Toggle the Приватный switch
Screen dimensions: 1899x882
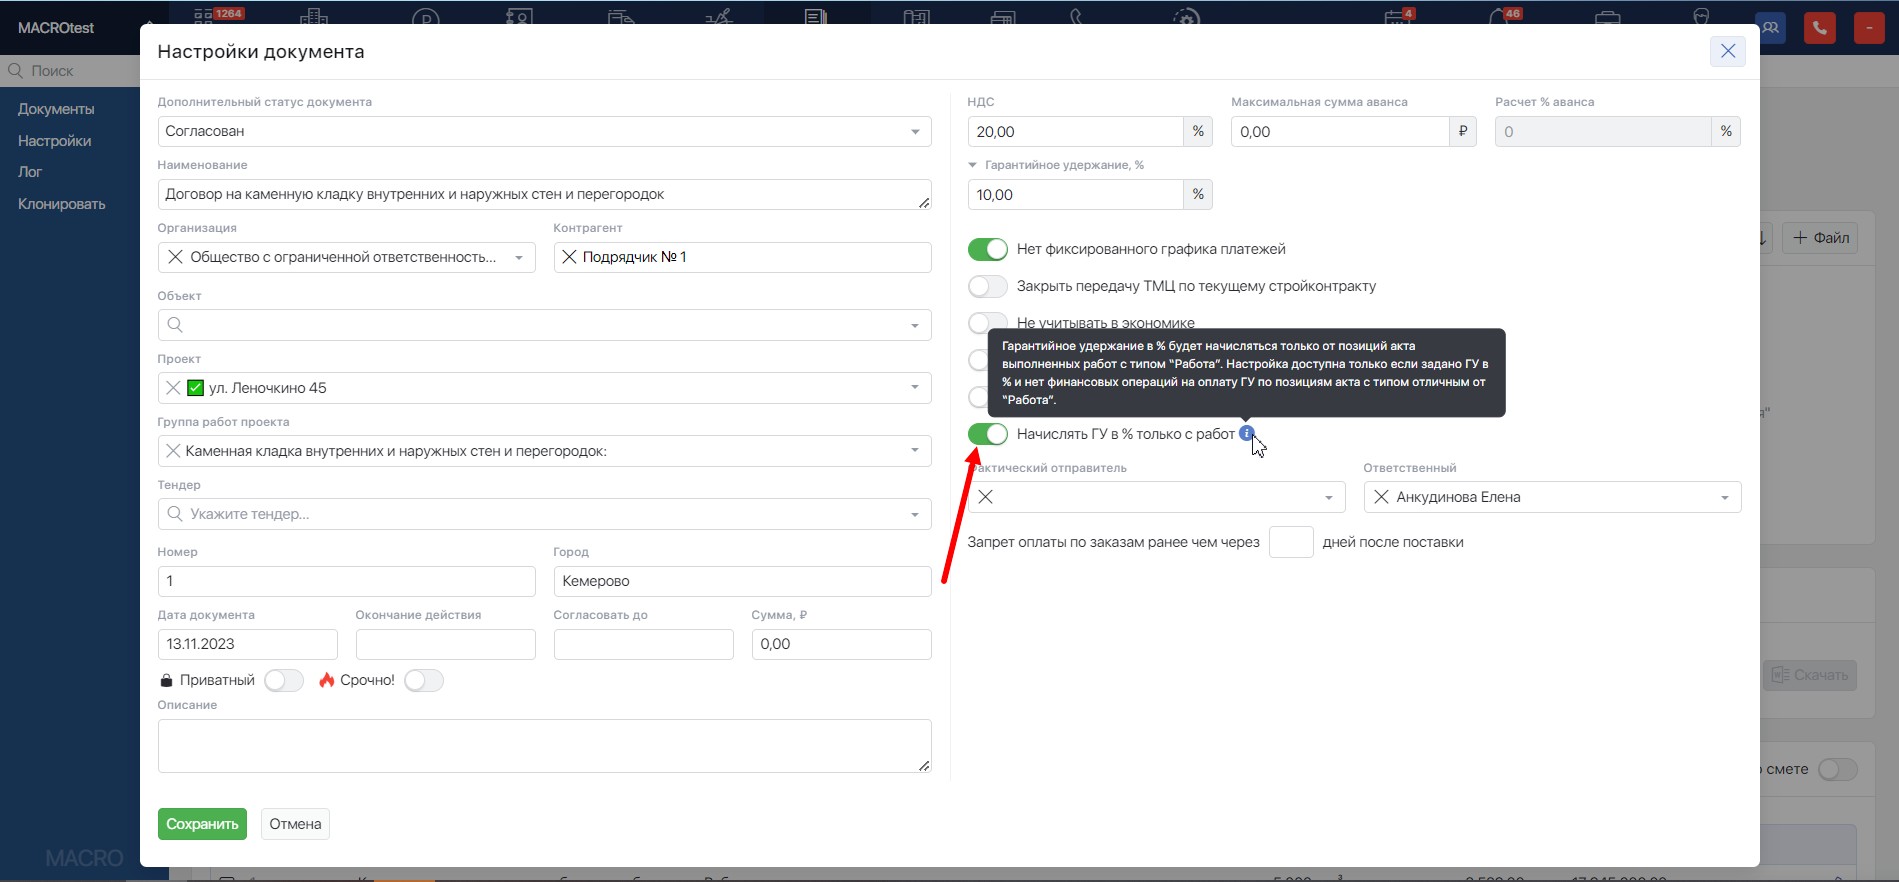point(283,680)
